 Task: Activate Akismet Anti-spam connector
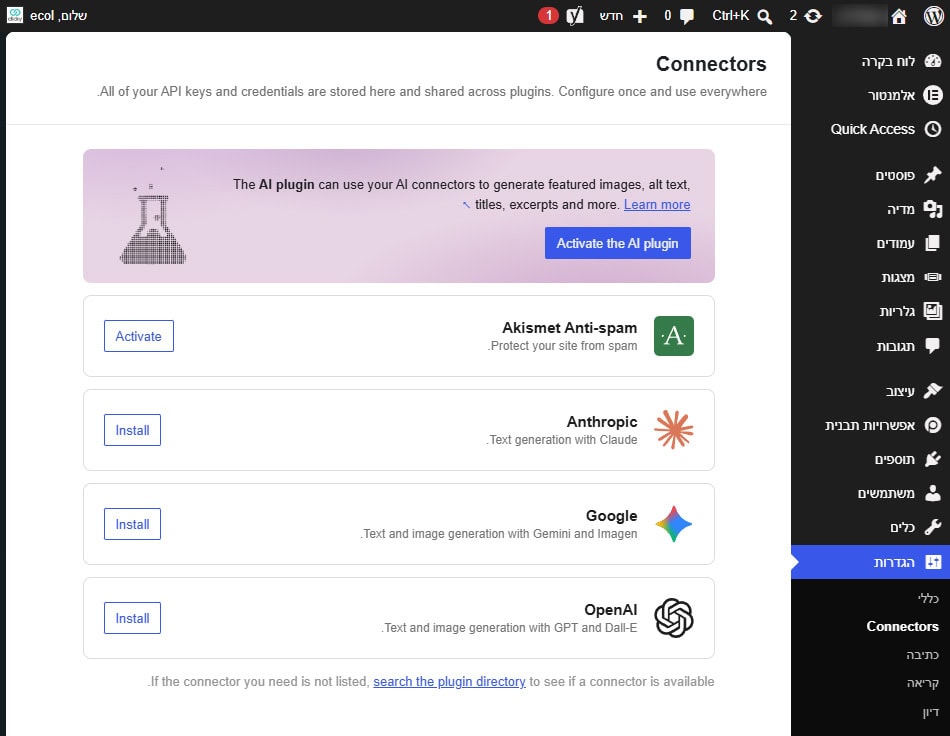tap(139, 336)
